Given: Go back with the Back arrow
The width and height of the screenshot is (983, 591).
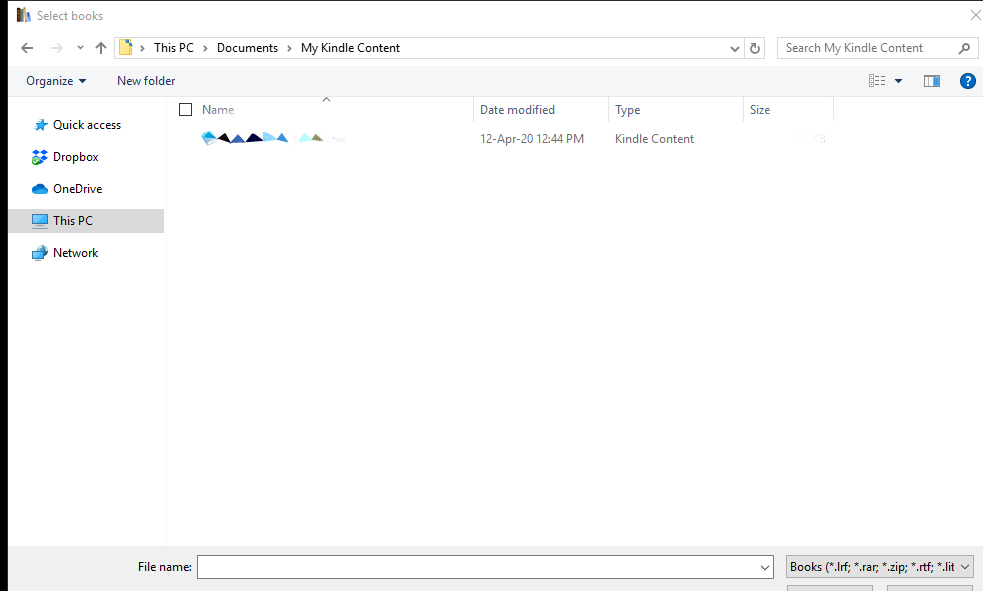Looking at the screenshot, I should coord(27,48).
